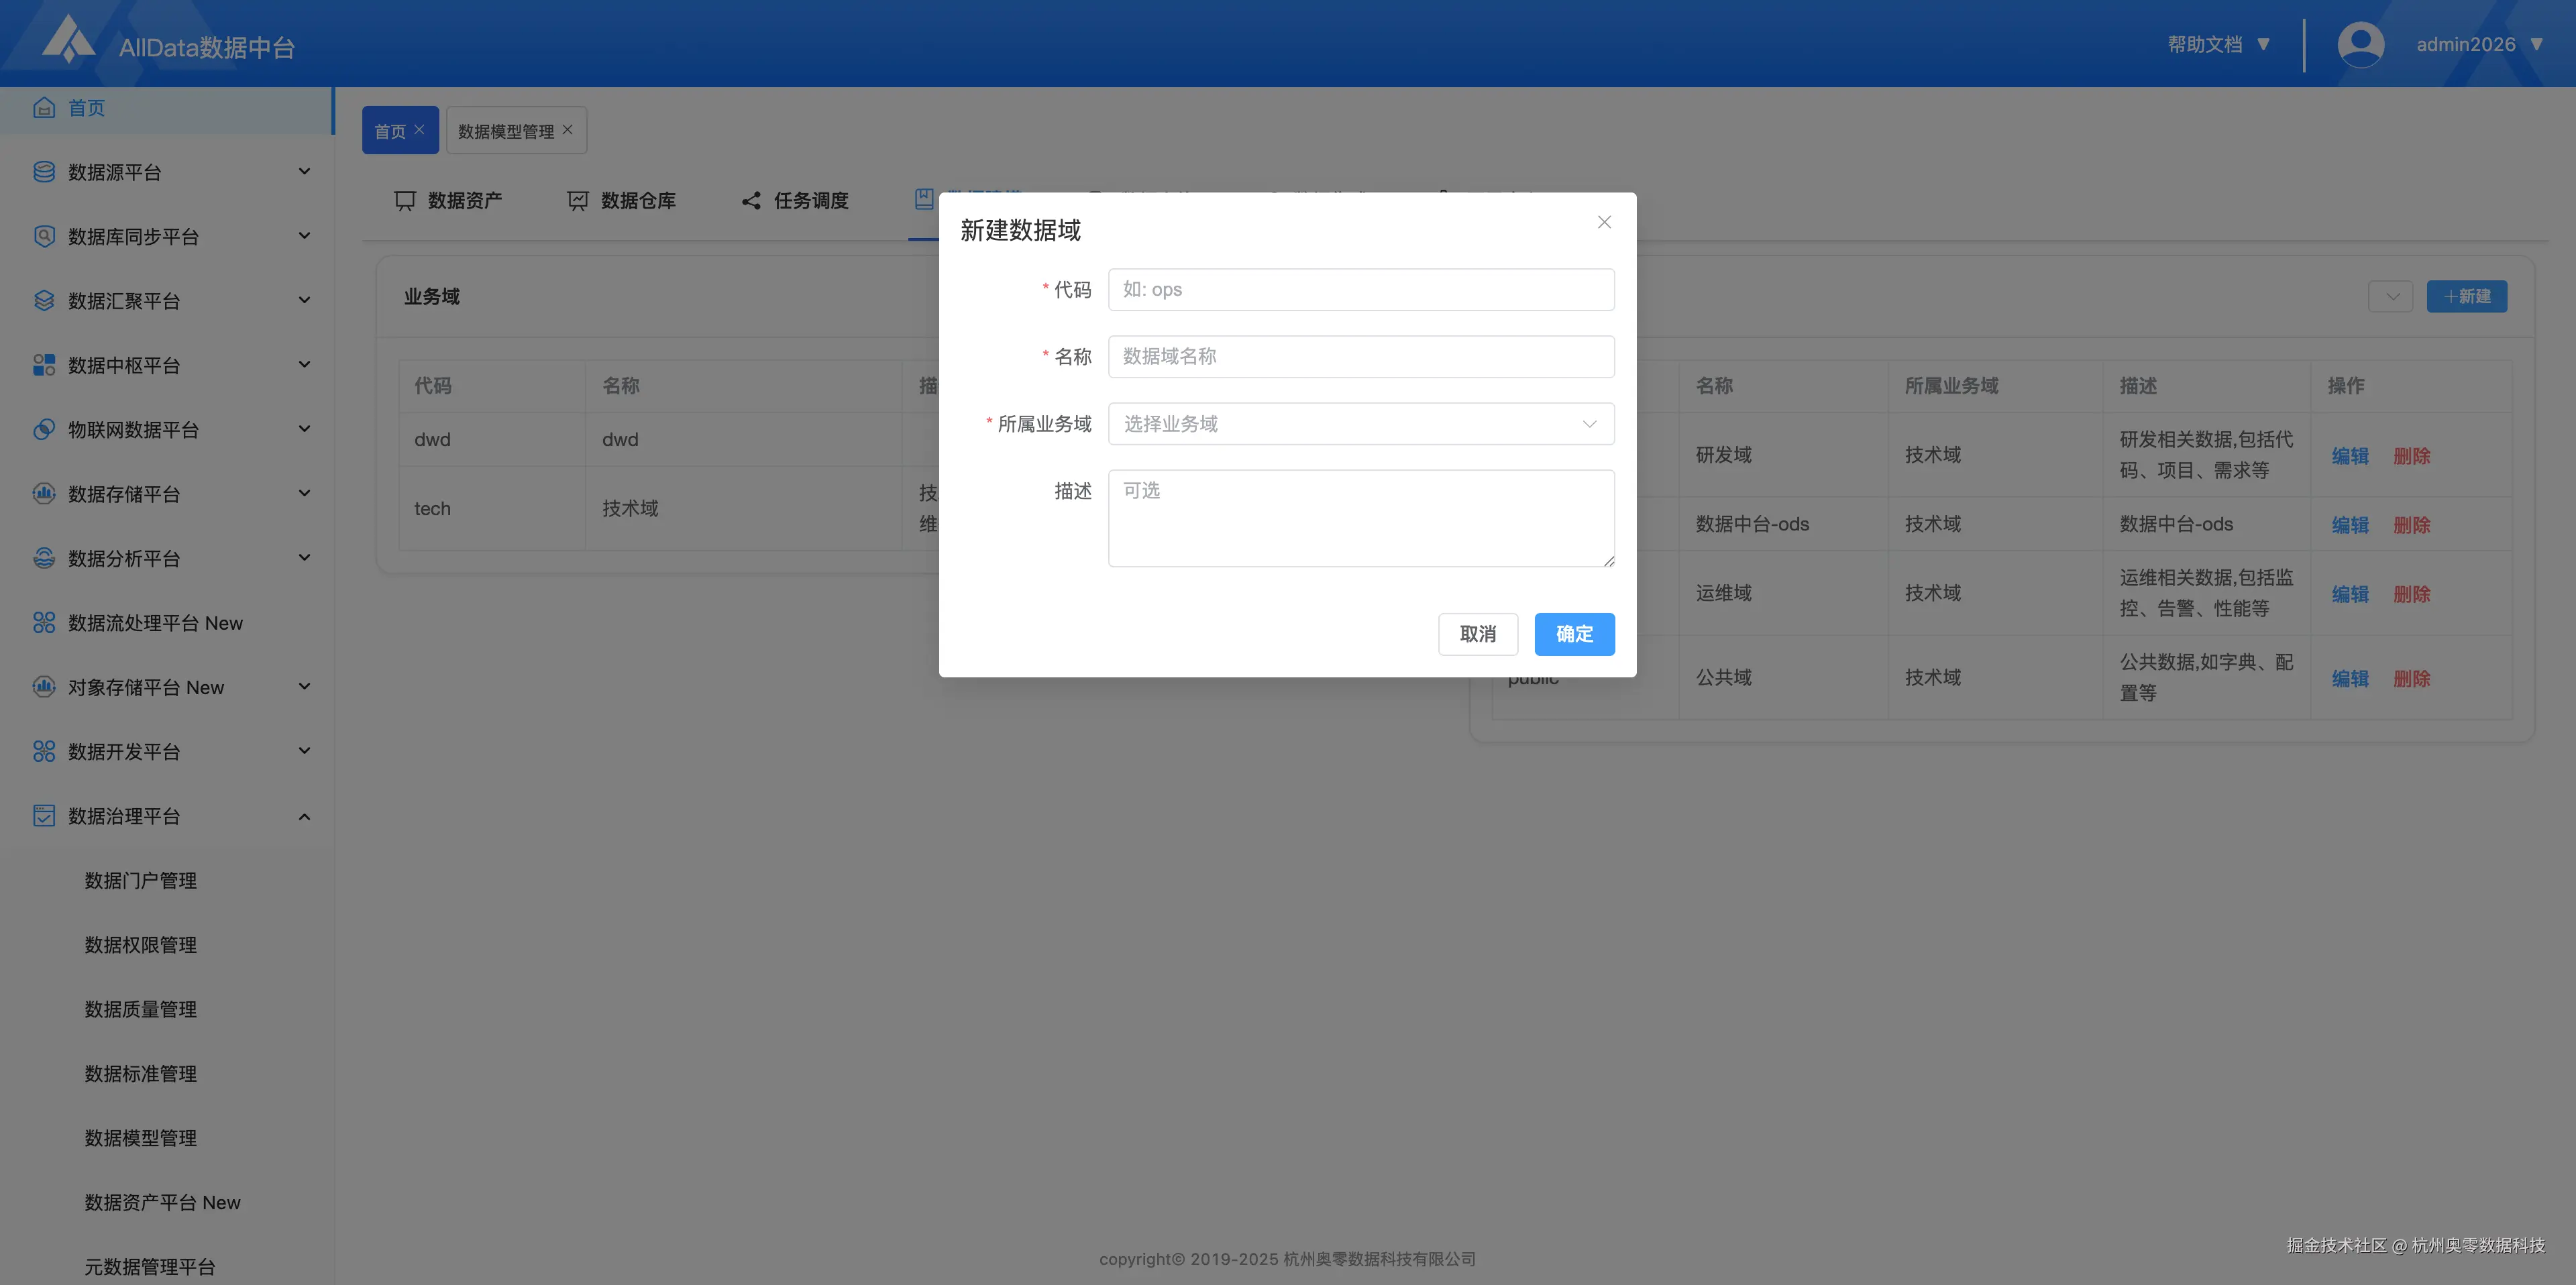Open the 选择业务域 dropdown

pyautogui.click(x=1360, y=424)
